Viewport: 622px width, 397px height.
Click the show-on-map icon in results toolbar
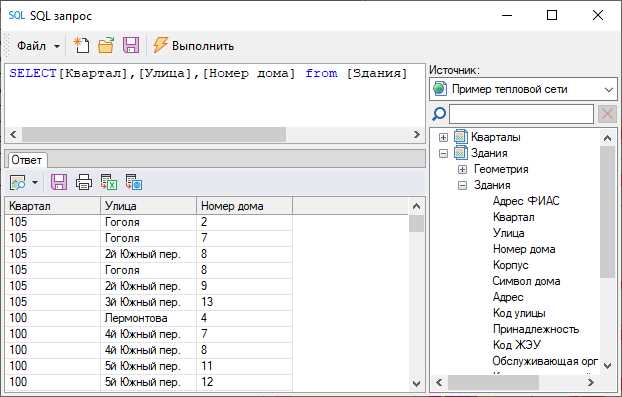(17, 182)
